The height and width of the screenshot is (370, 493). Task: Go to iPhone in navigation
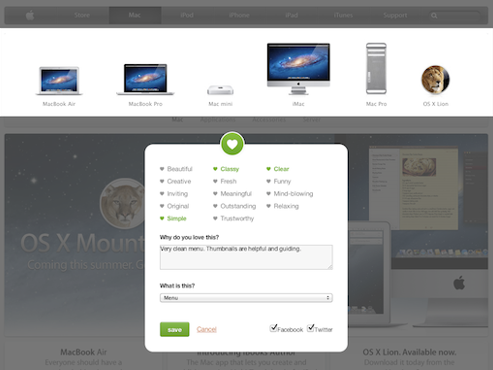(x=239, y=15)
